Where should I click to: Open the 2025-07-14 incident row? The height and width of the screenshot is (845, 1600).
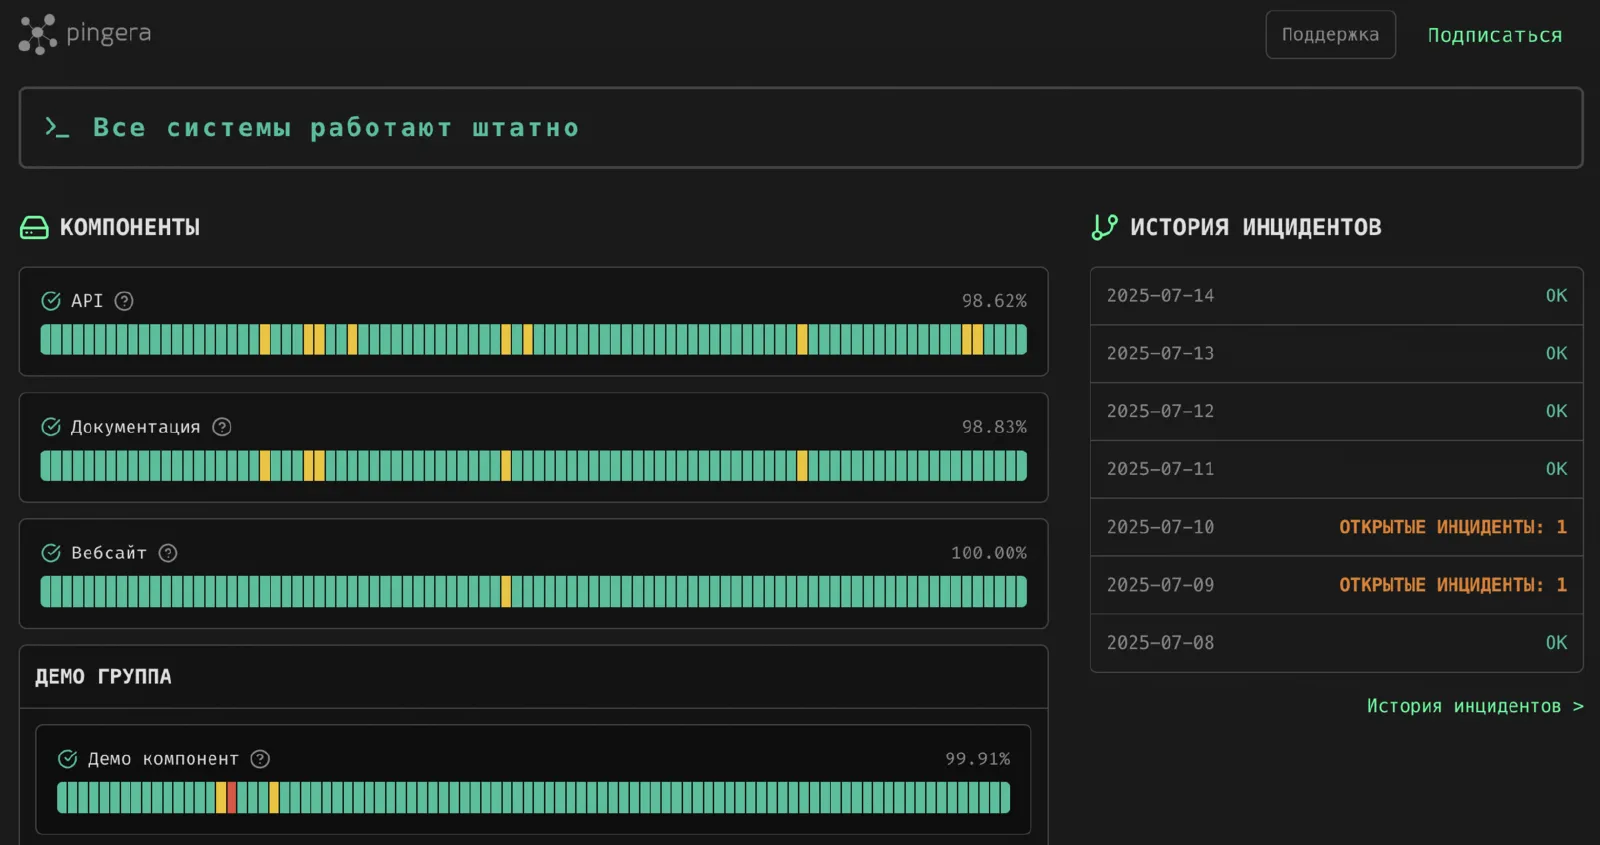(x=1336, y=296)
